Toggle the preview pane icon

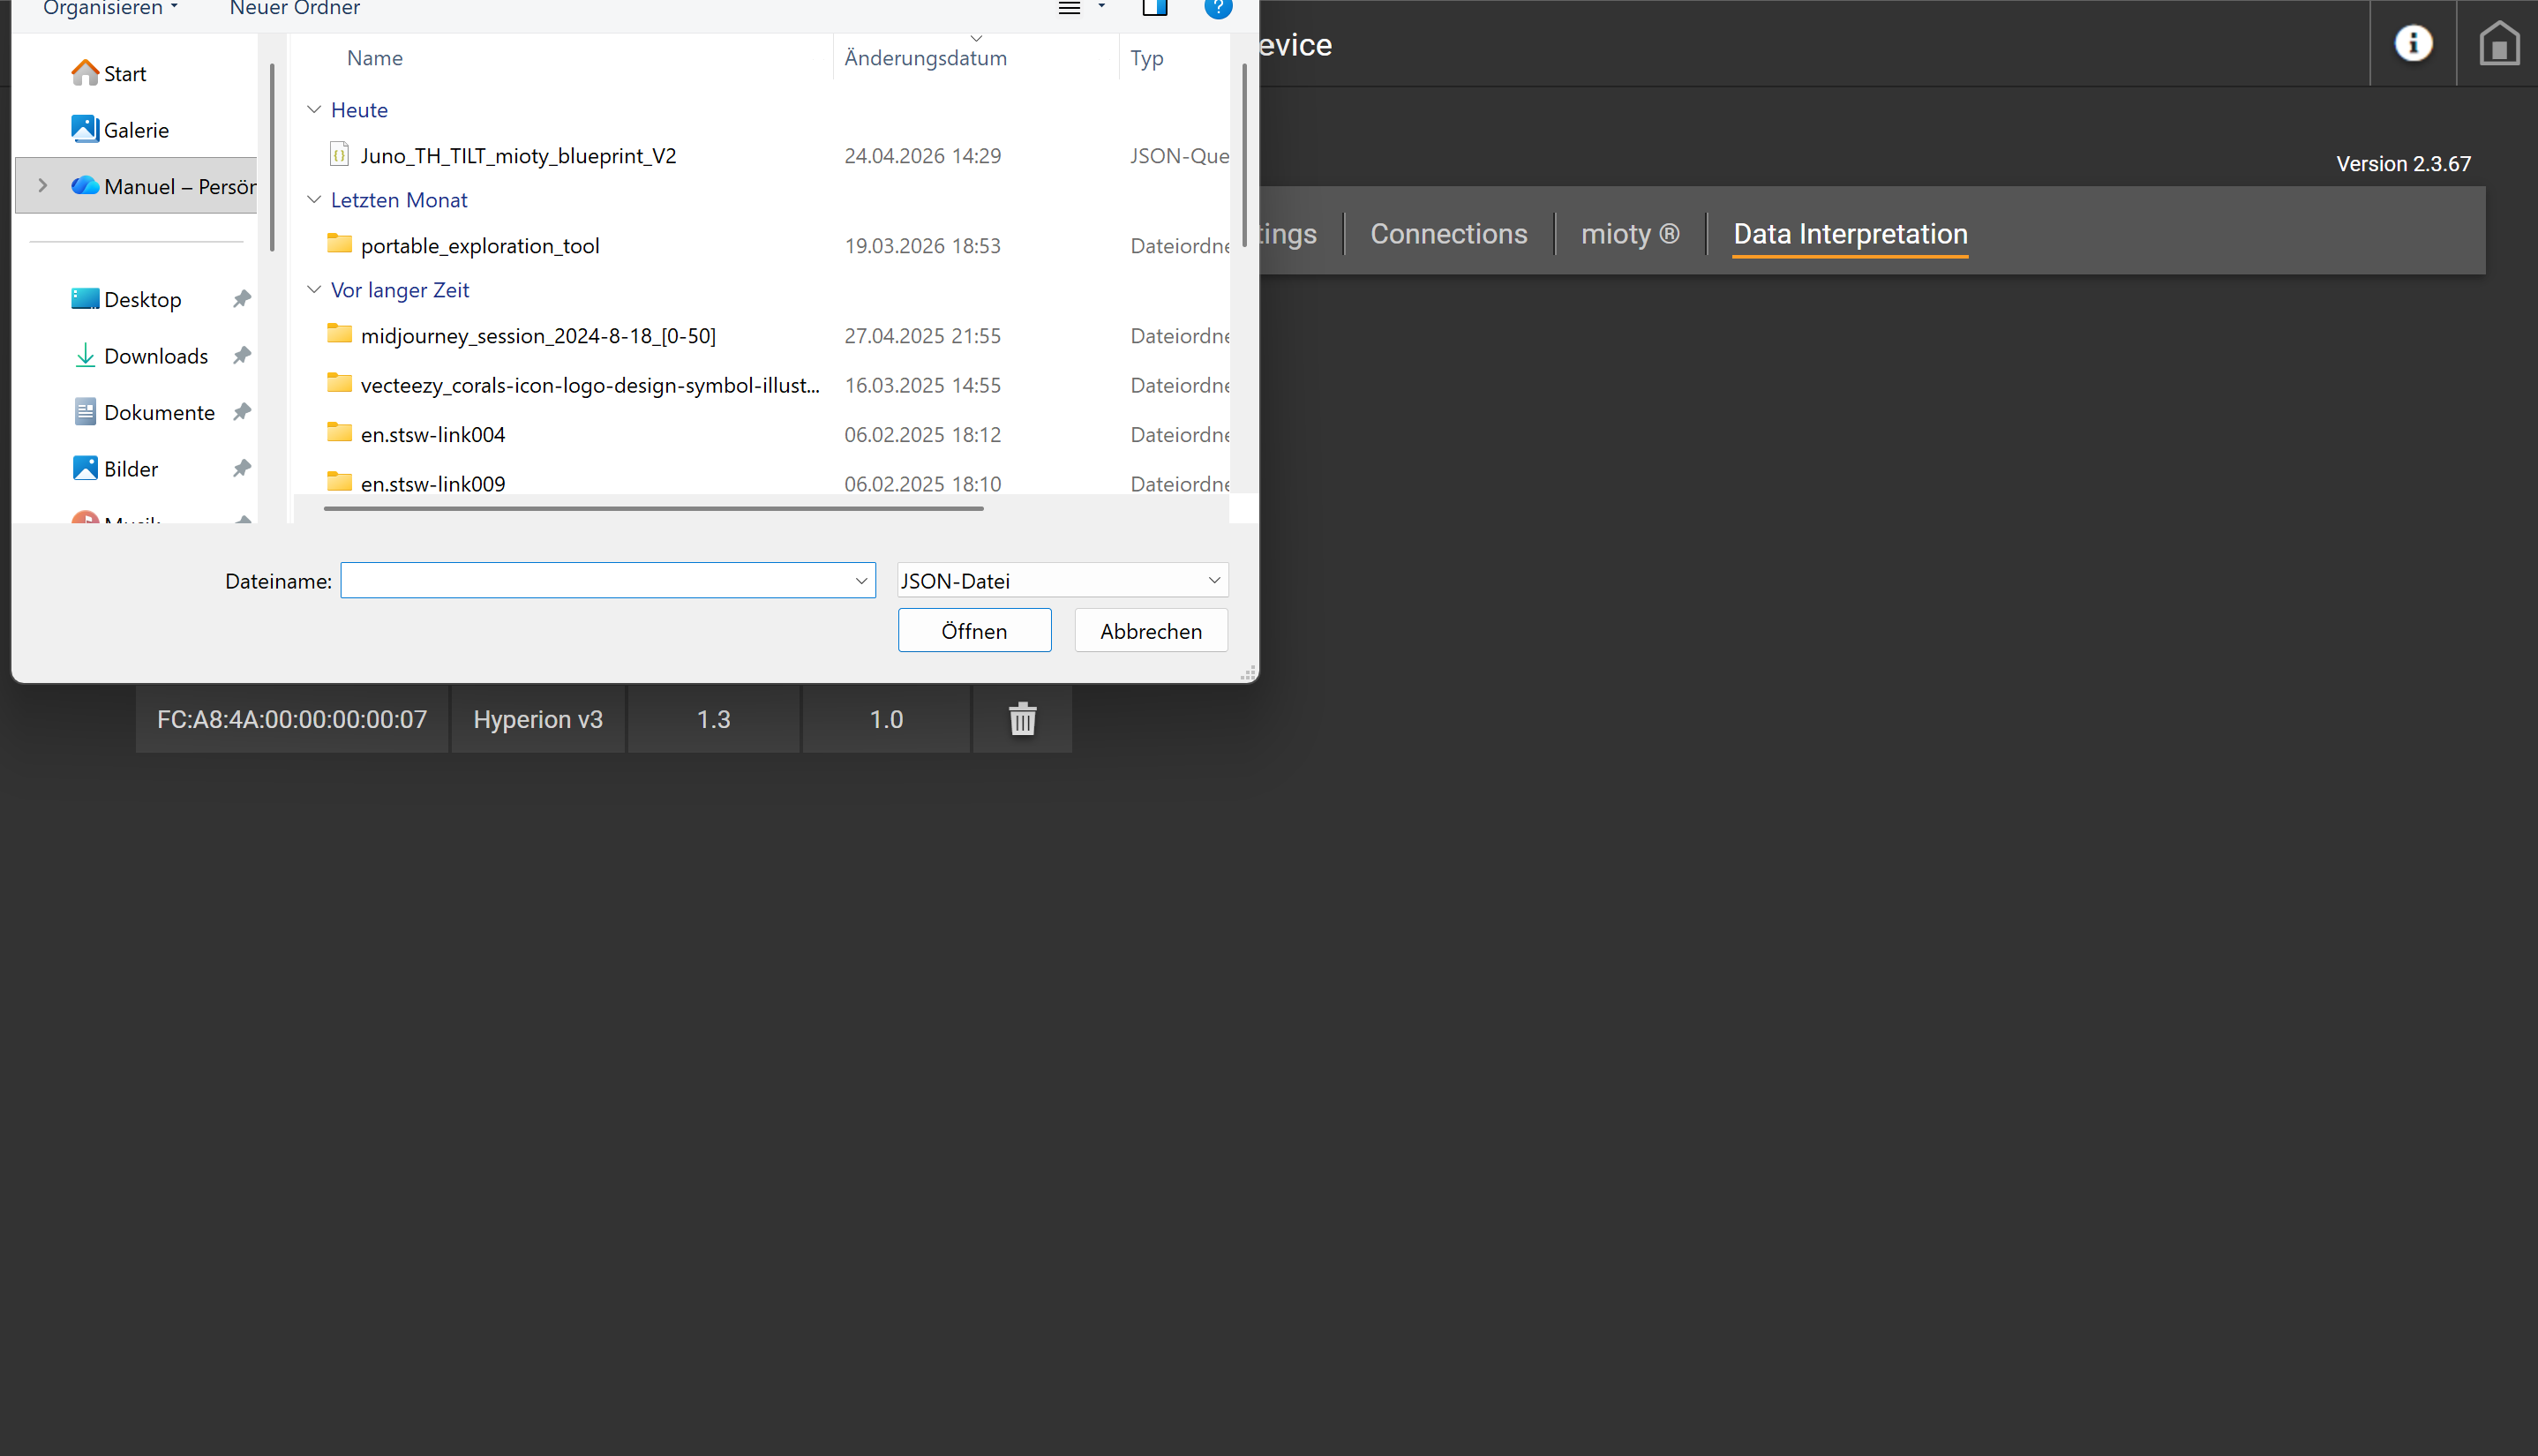(1155, 8)
